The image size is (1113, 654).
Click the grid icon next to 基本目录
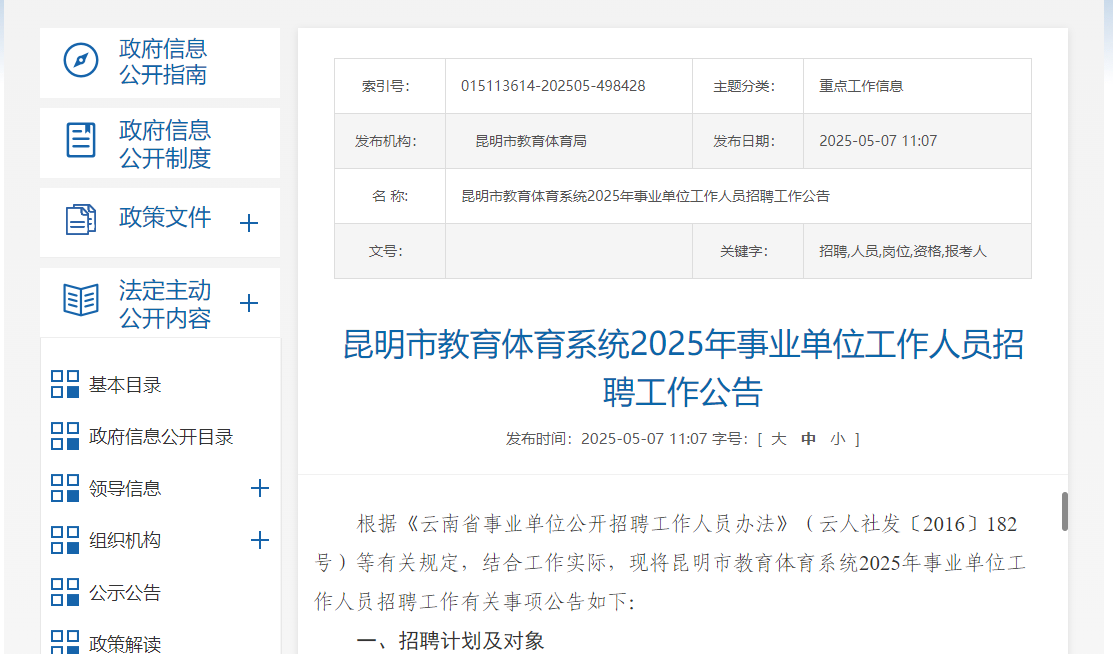[x=65, y=385]
